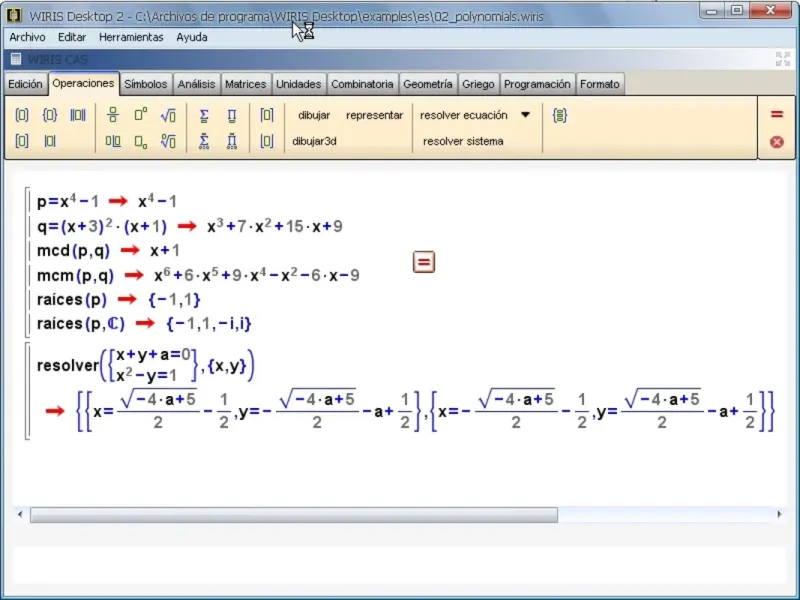Click the dibujar button
The height and width of the screenshot is (600, 800).
point(314,115)
